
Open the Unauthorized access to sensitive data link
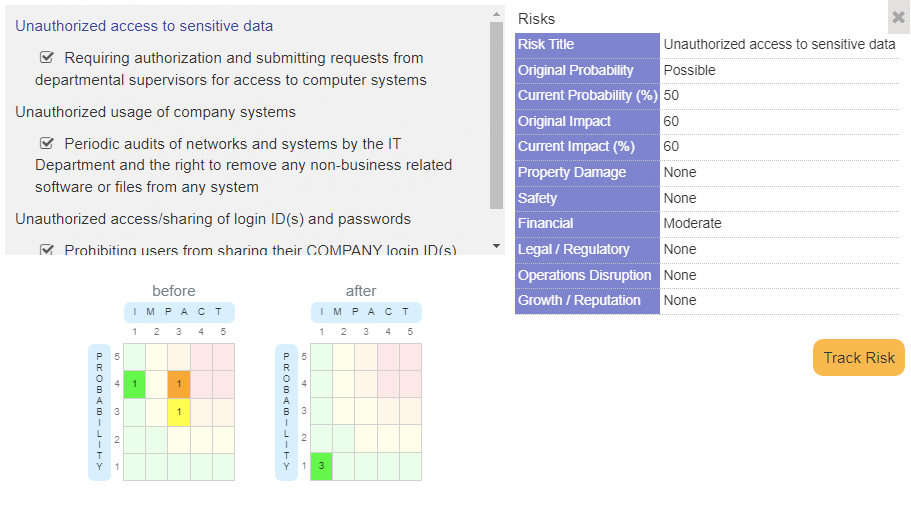tap(144, 26)
